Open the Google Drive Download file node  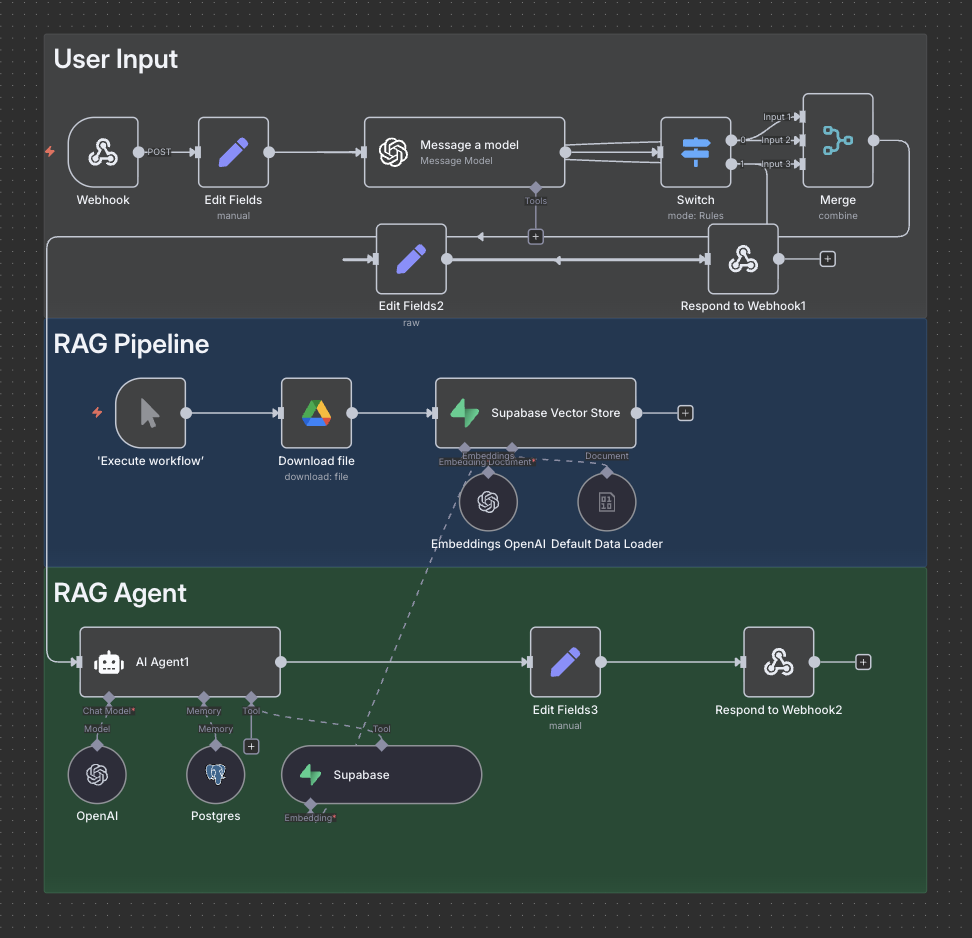click(x=316, y=413)
